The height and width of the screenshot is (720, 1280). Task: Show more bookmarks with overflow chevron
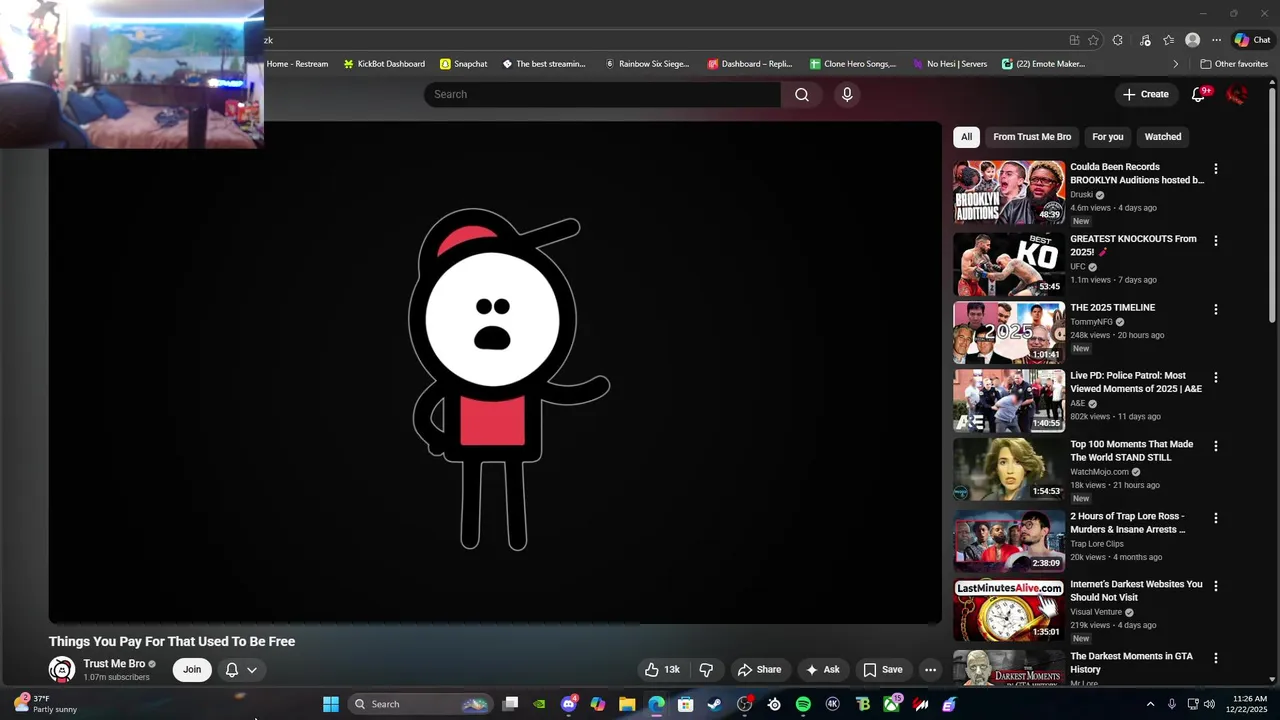[x=1175, y=64]
